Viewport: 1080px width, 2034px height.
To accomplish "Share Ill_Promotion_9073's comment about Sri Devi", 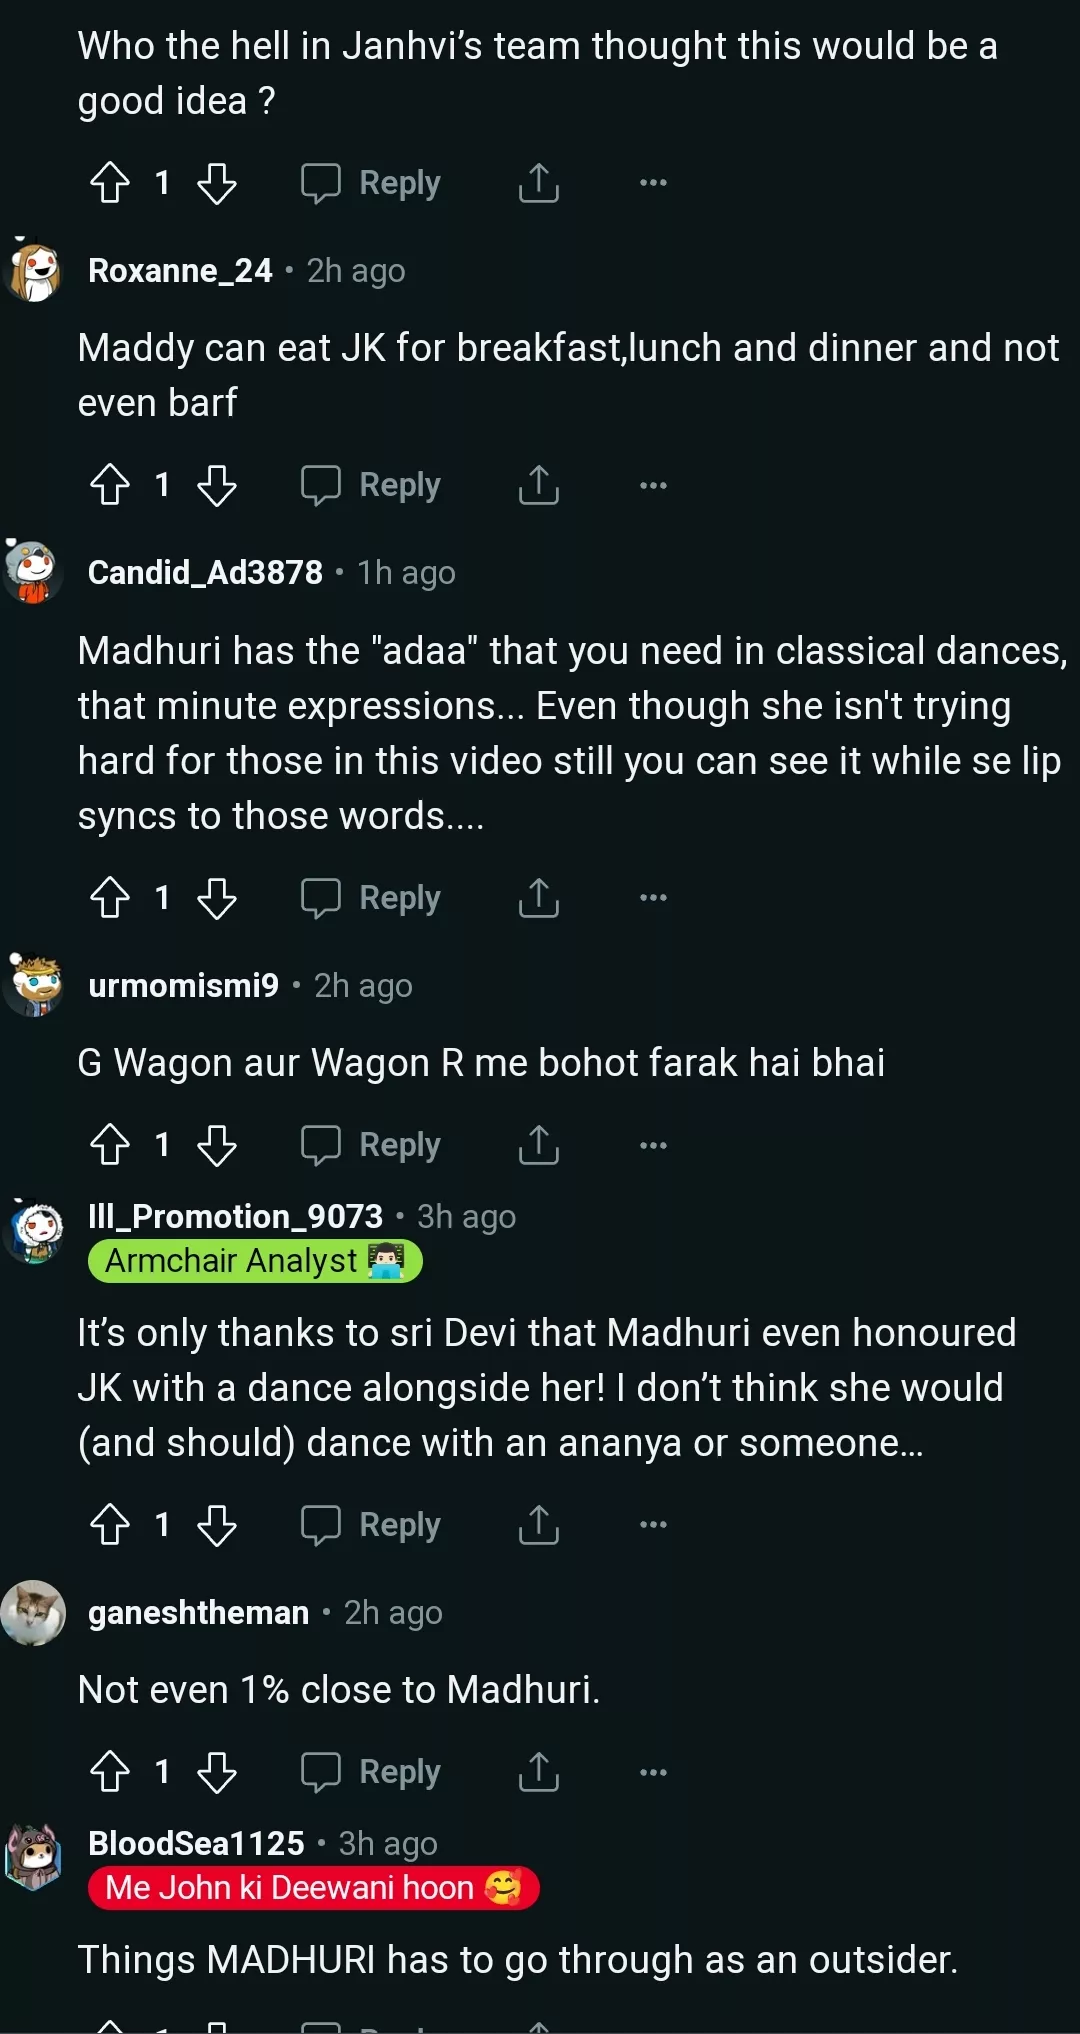I will tap(538, 1525).
